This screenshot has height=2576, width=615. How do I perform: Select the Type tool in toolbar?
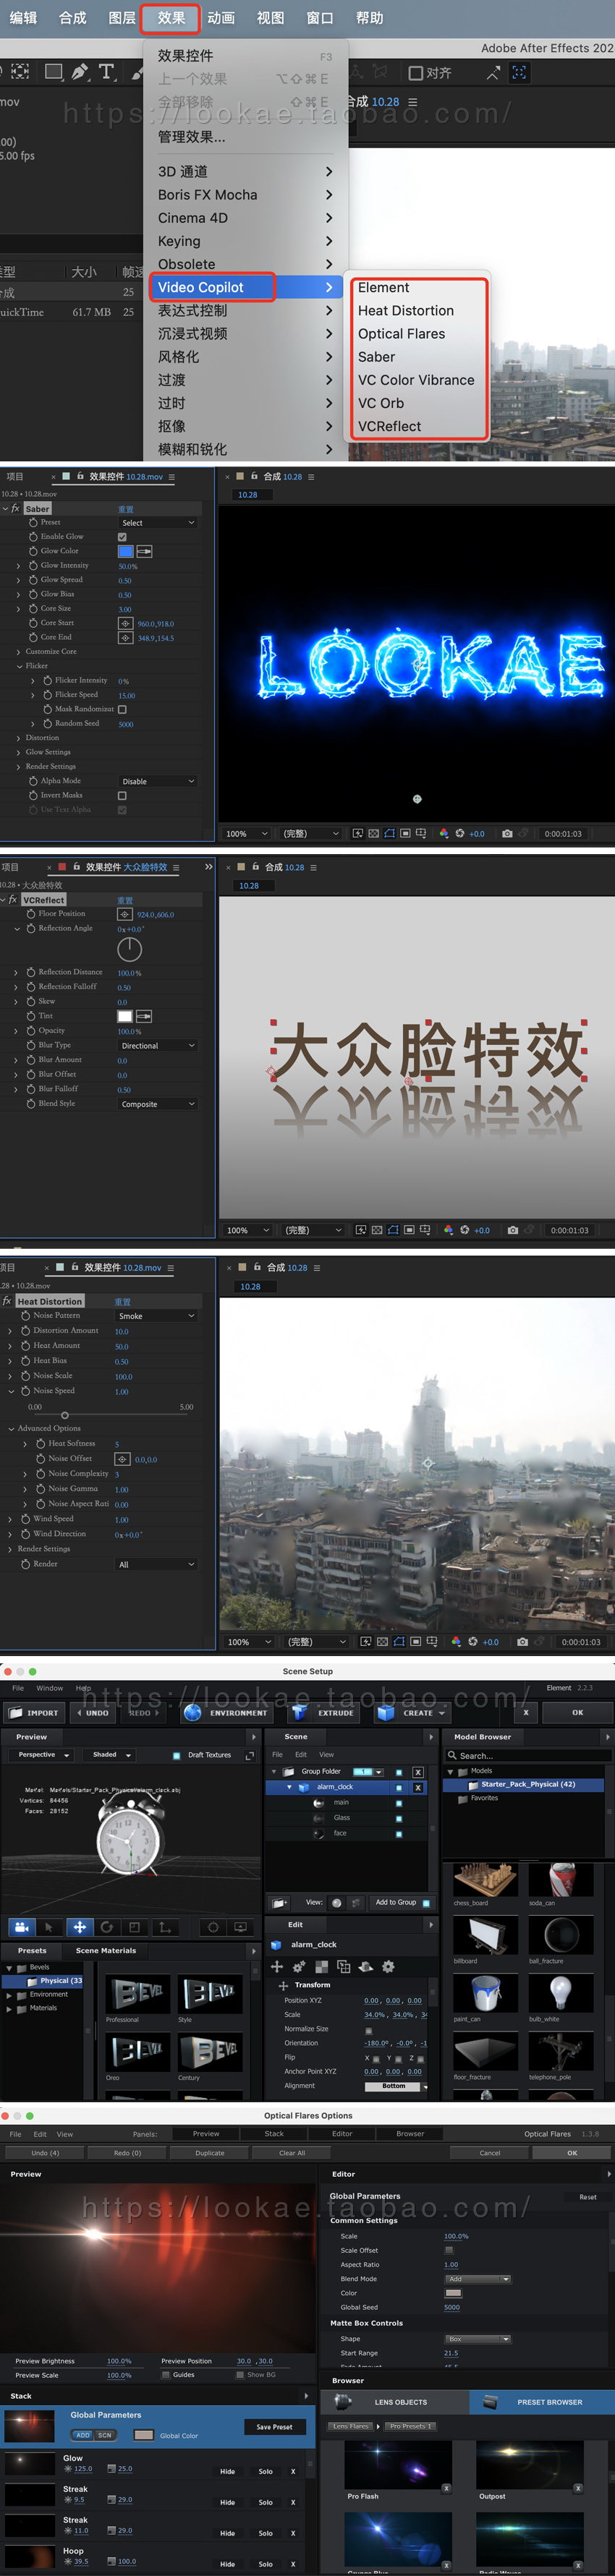106,72
